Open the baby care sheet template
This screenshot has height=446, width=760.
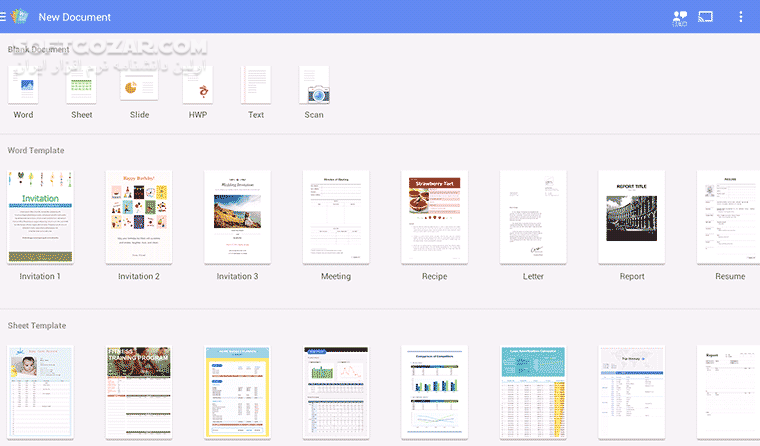[40, 392]
